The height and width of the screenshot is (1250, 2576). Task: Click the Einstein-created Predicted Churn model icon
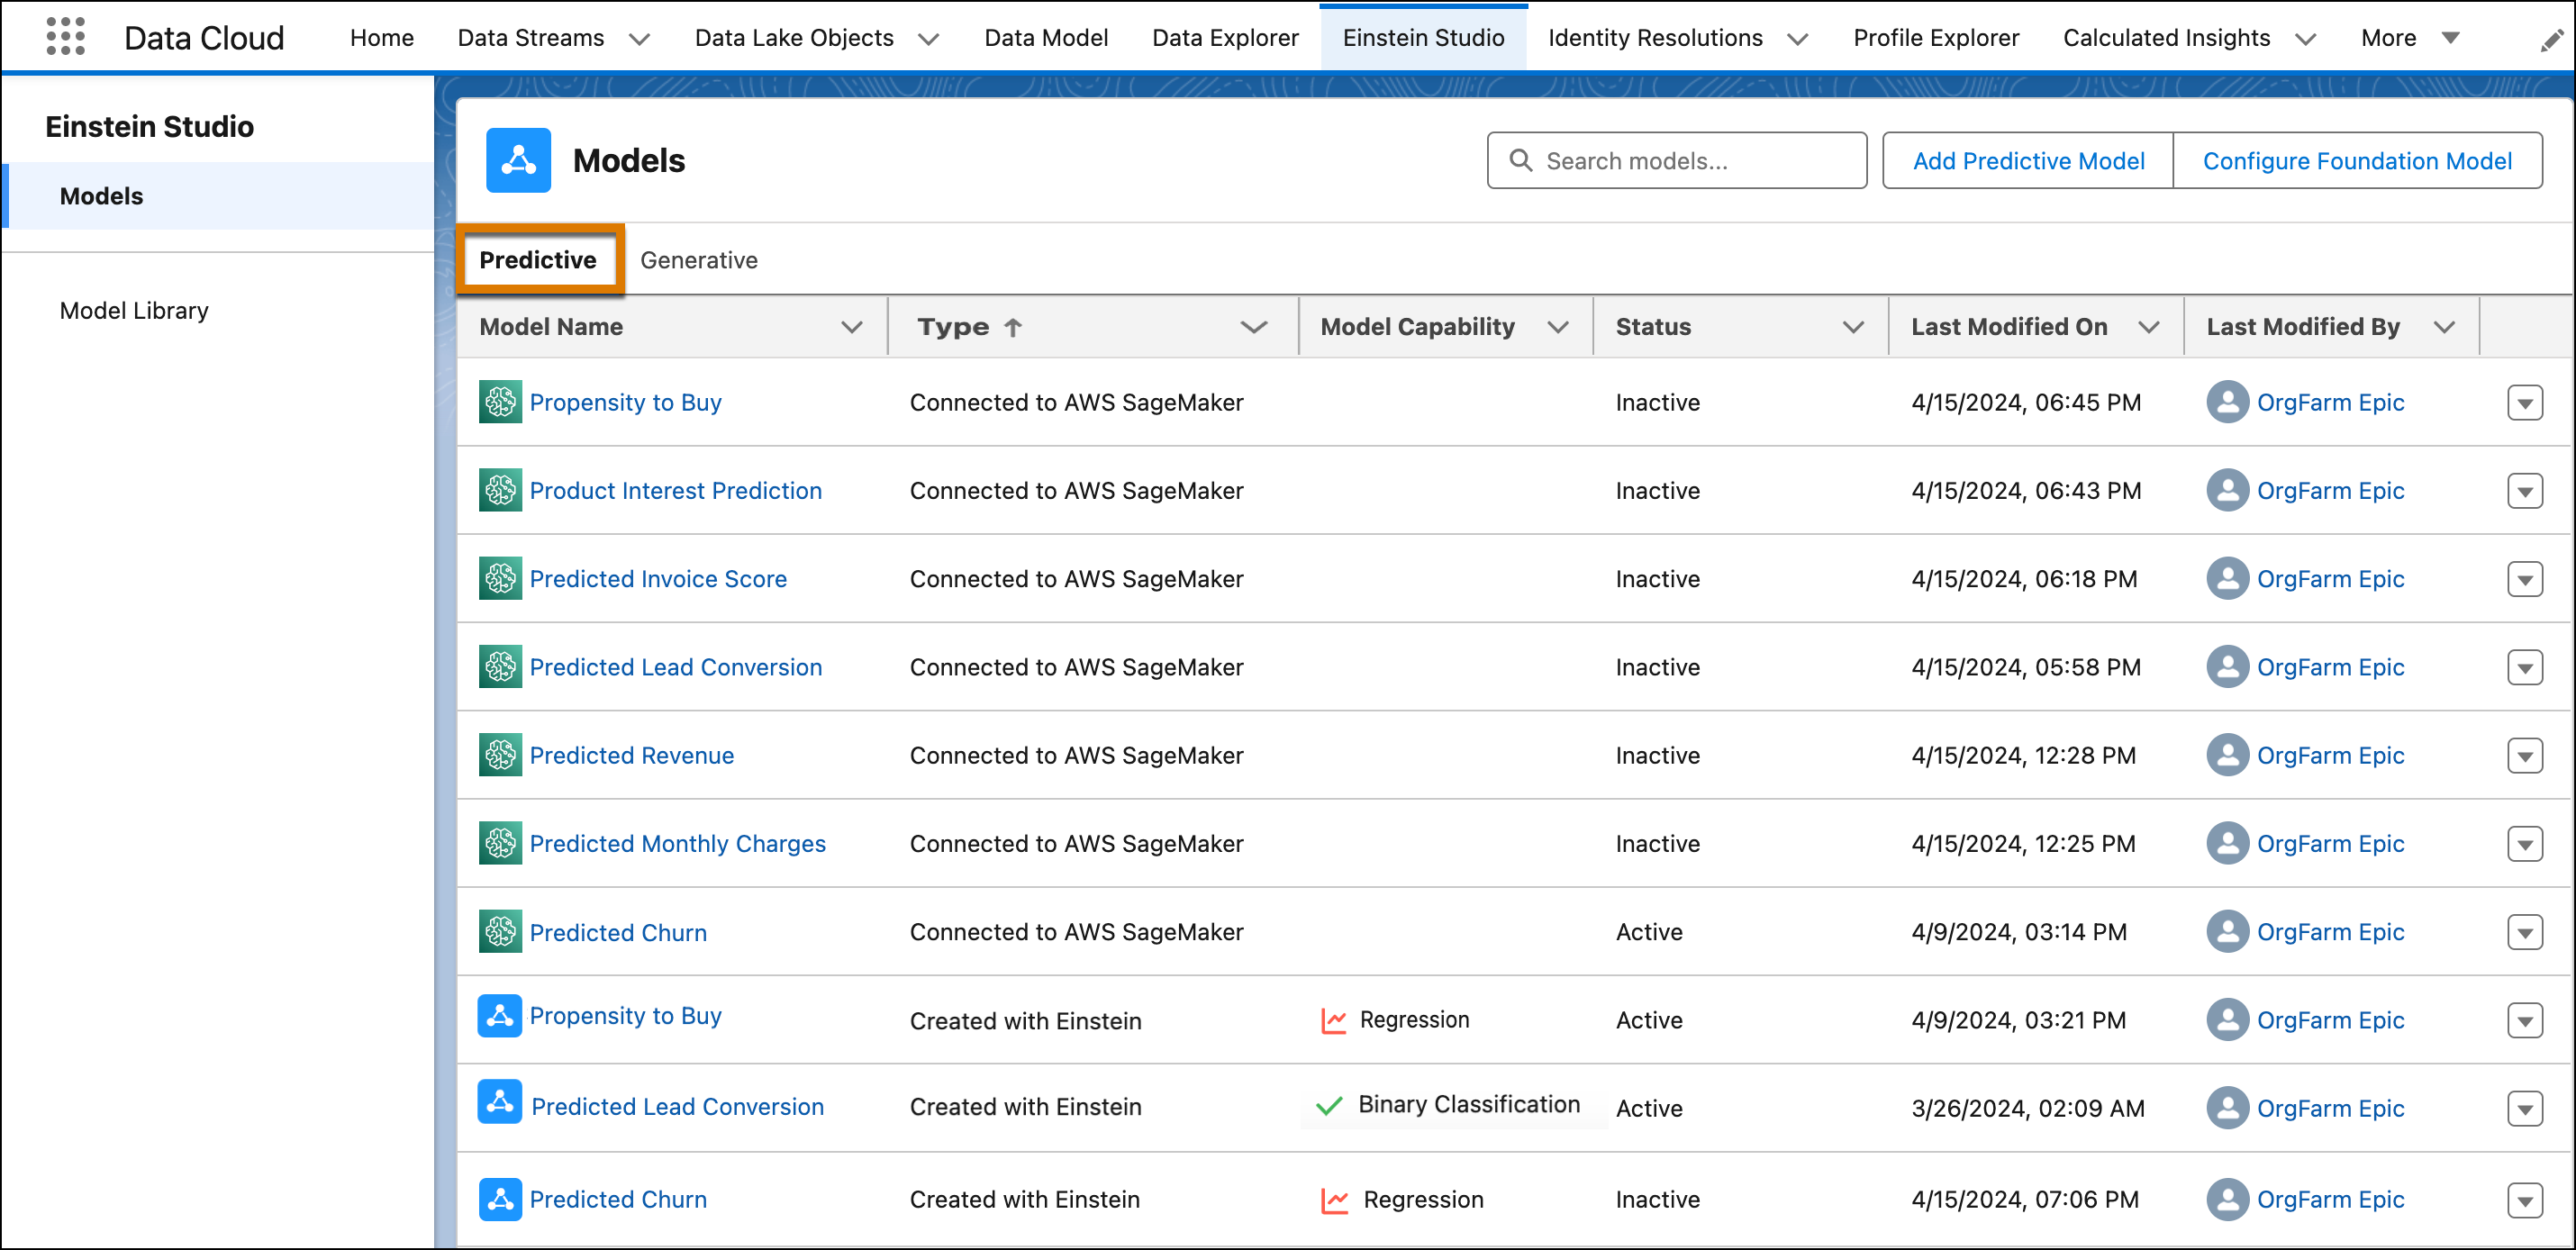coord(500,1199)
